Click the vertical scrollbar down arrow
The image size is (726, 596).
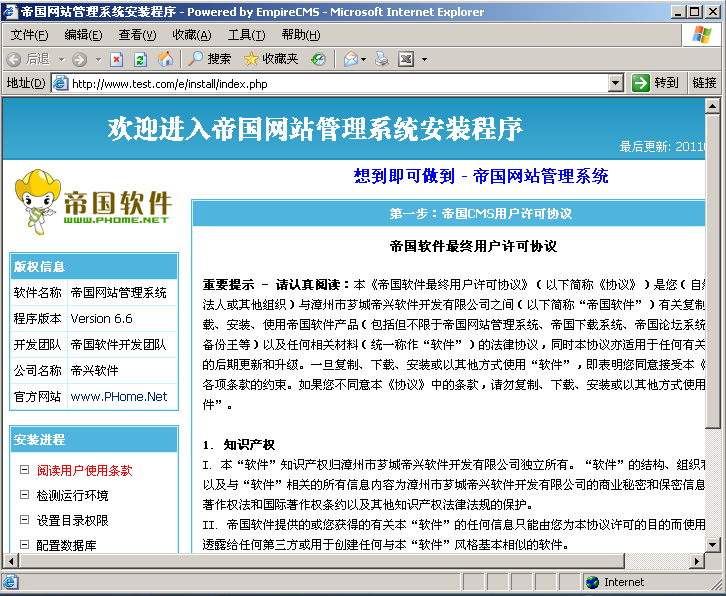point(712,545)
